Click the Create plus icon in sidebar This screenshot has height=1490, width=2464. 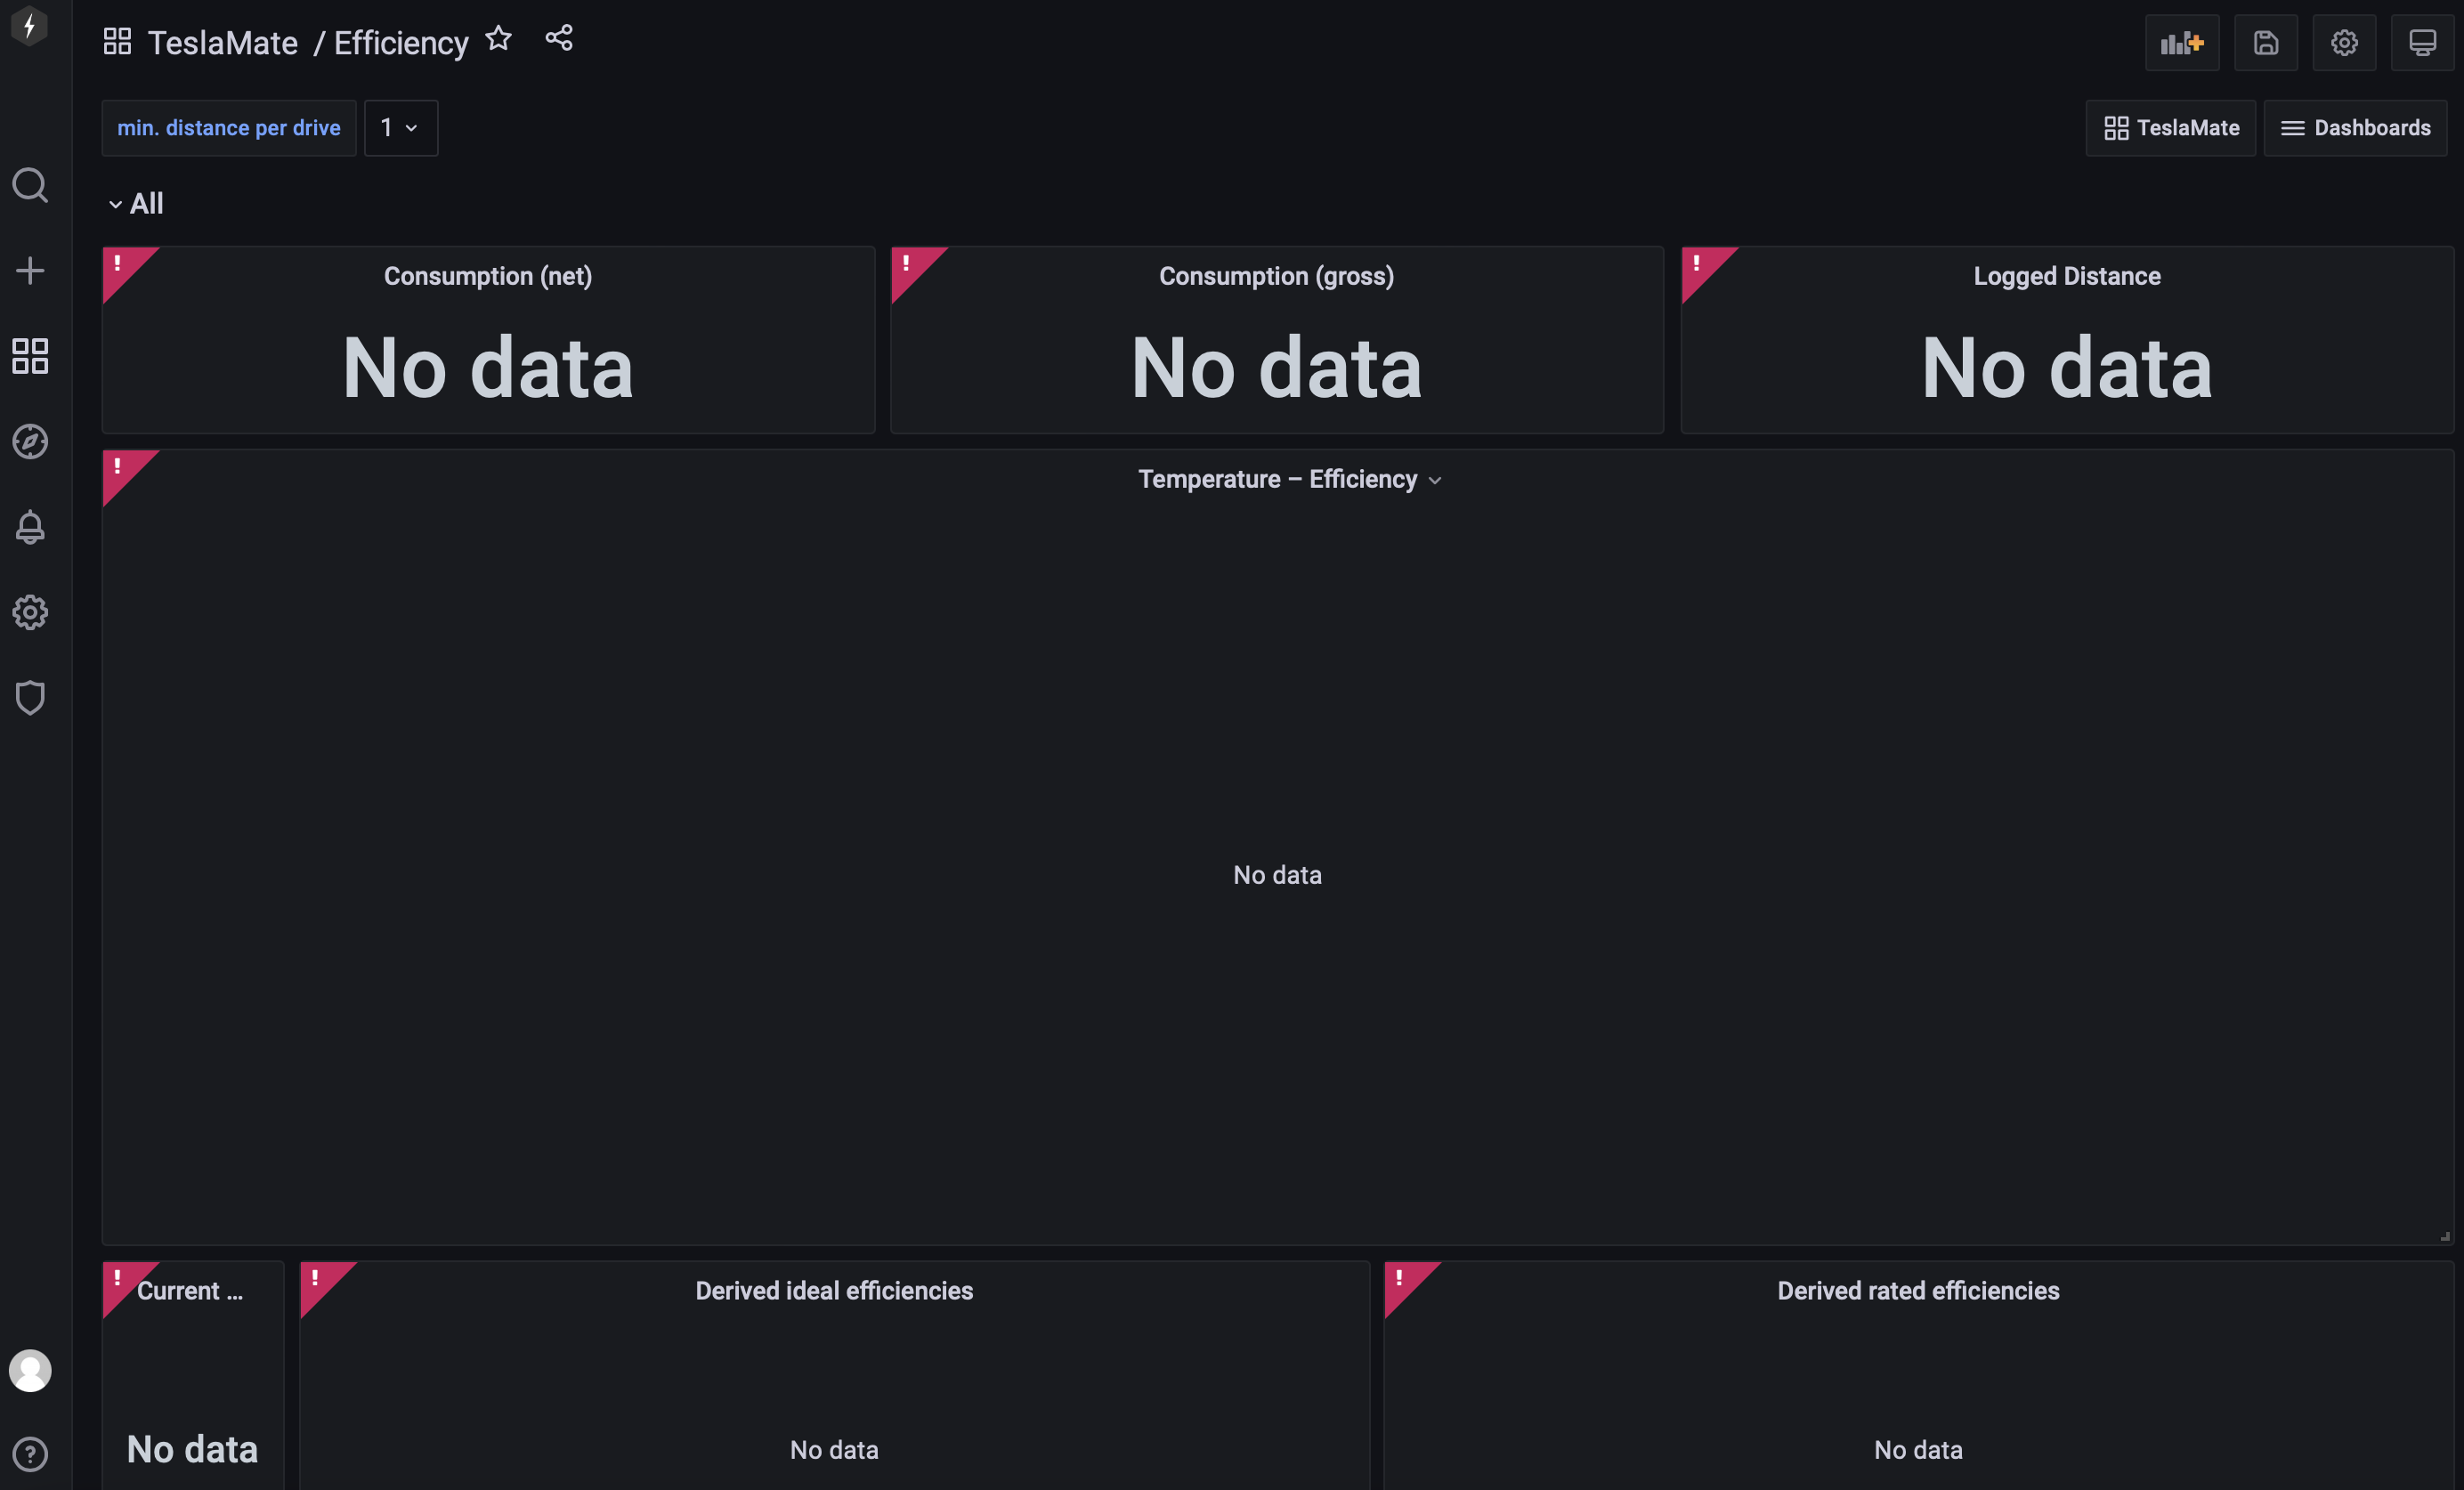[x=30, y=270]
